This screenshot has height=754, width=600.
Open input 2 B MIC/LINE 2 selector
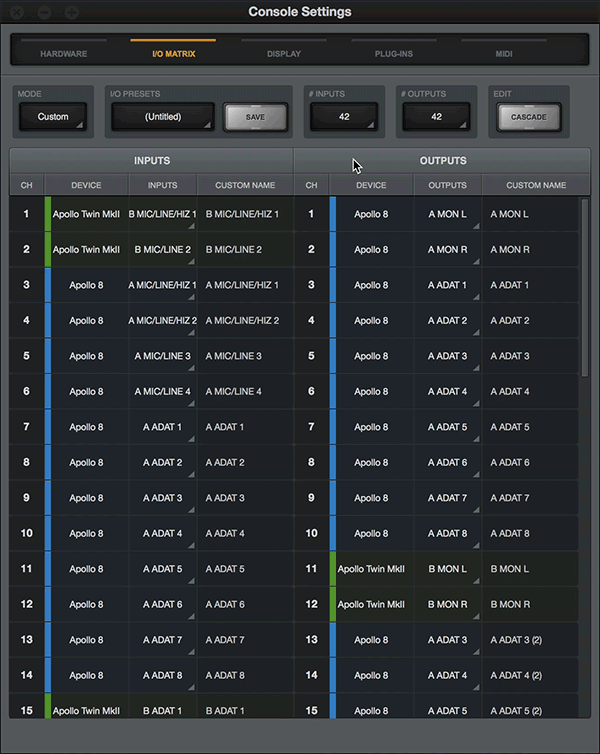[x=162, y=250]
